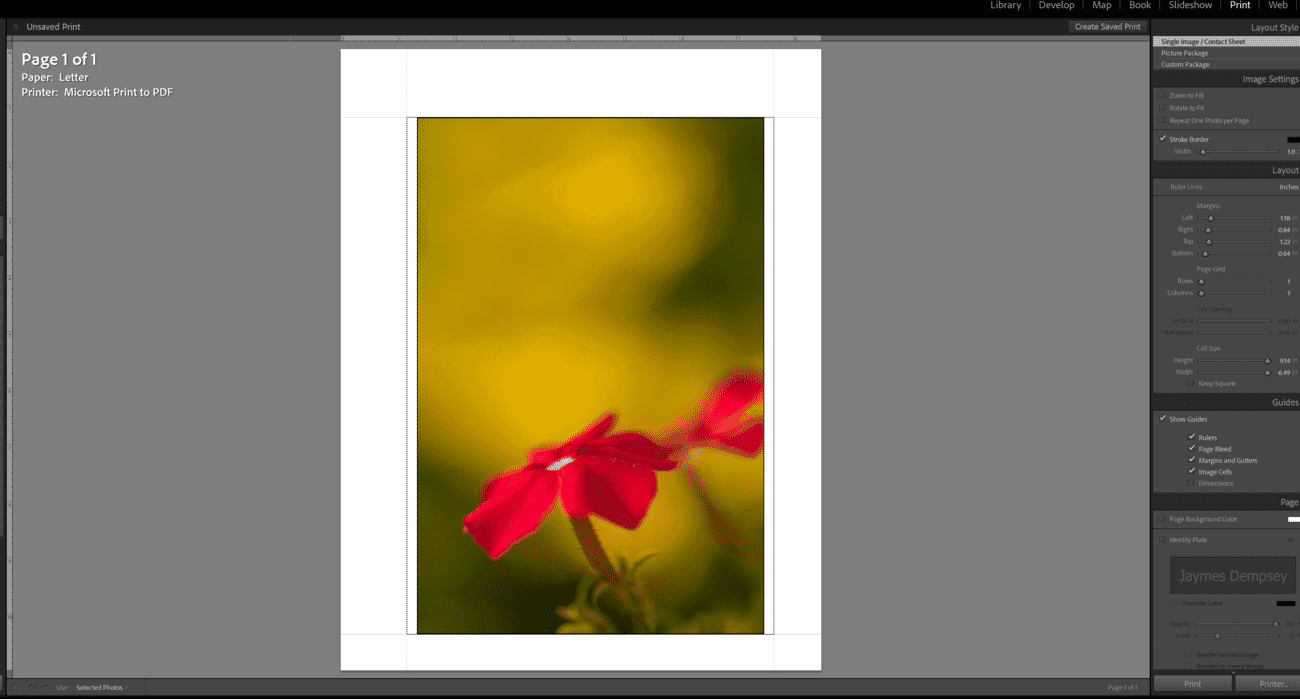Image resolution: width=1300 pixels, height=699 pixels.
Task: Click the Scale slider handle under Identity Plate
Action: click(x=1217, y=636)
